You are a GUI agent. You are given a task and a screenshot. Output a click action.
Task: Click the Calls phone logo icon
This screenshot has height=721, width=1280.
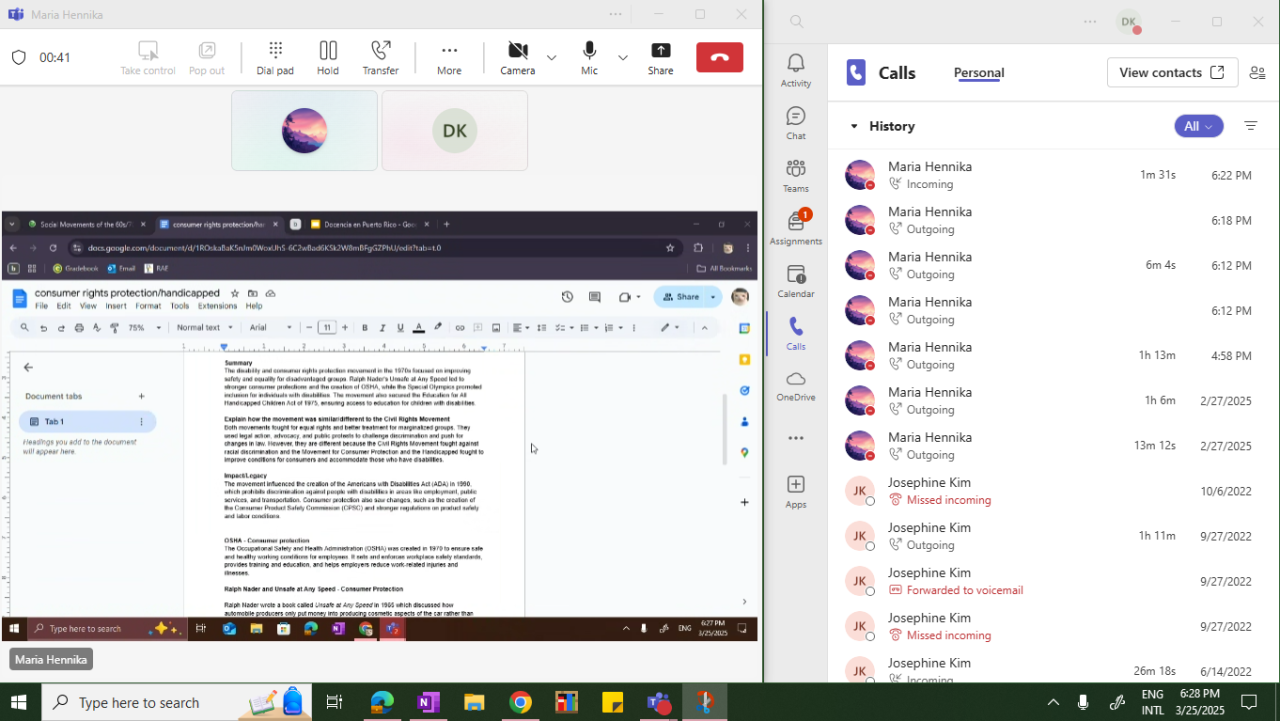pyautogui.click(x=855, y=72)
